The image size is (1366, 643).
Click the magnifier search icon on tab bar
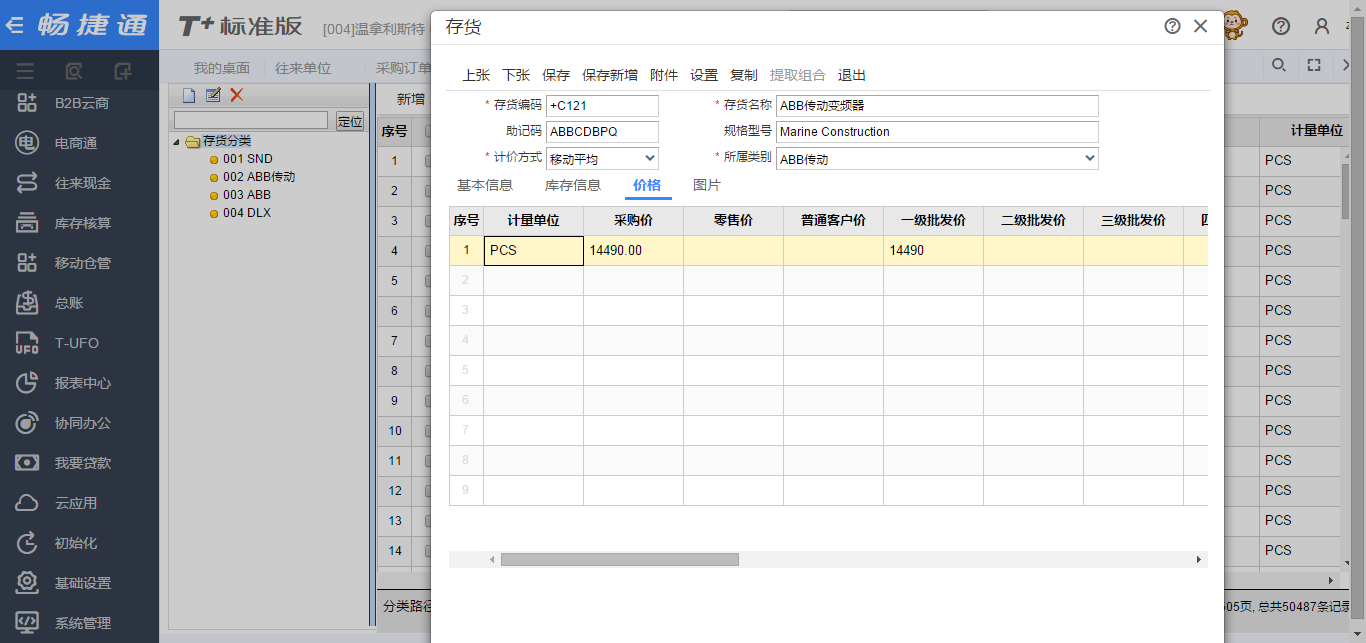(x=1279, y=65)
